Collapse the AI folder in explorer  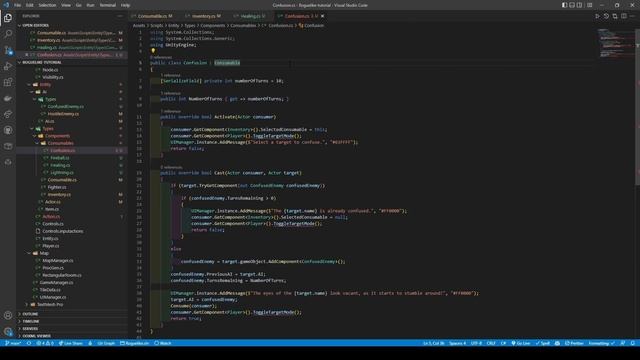(44, 92)
